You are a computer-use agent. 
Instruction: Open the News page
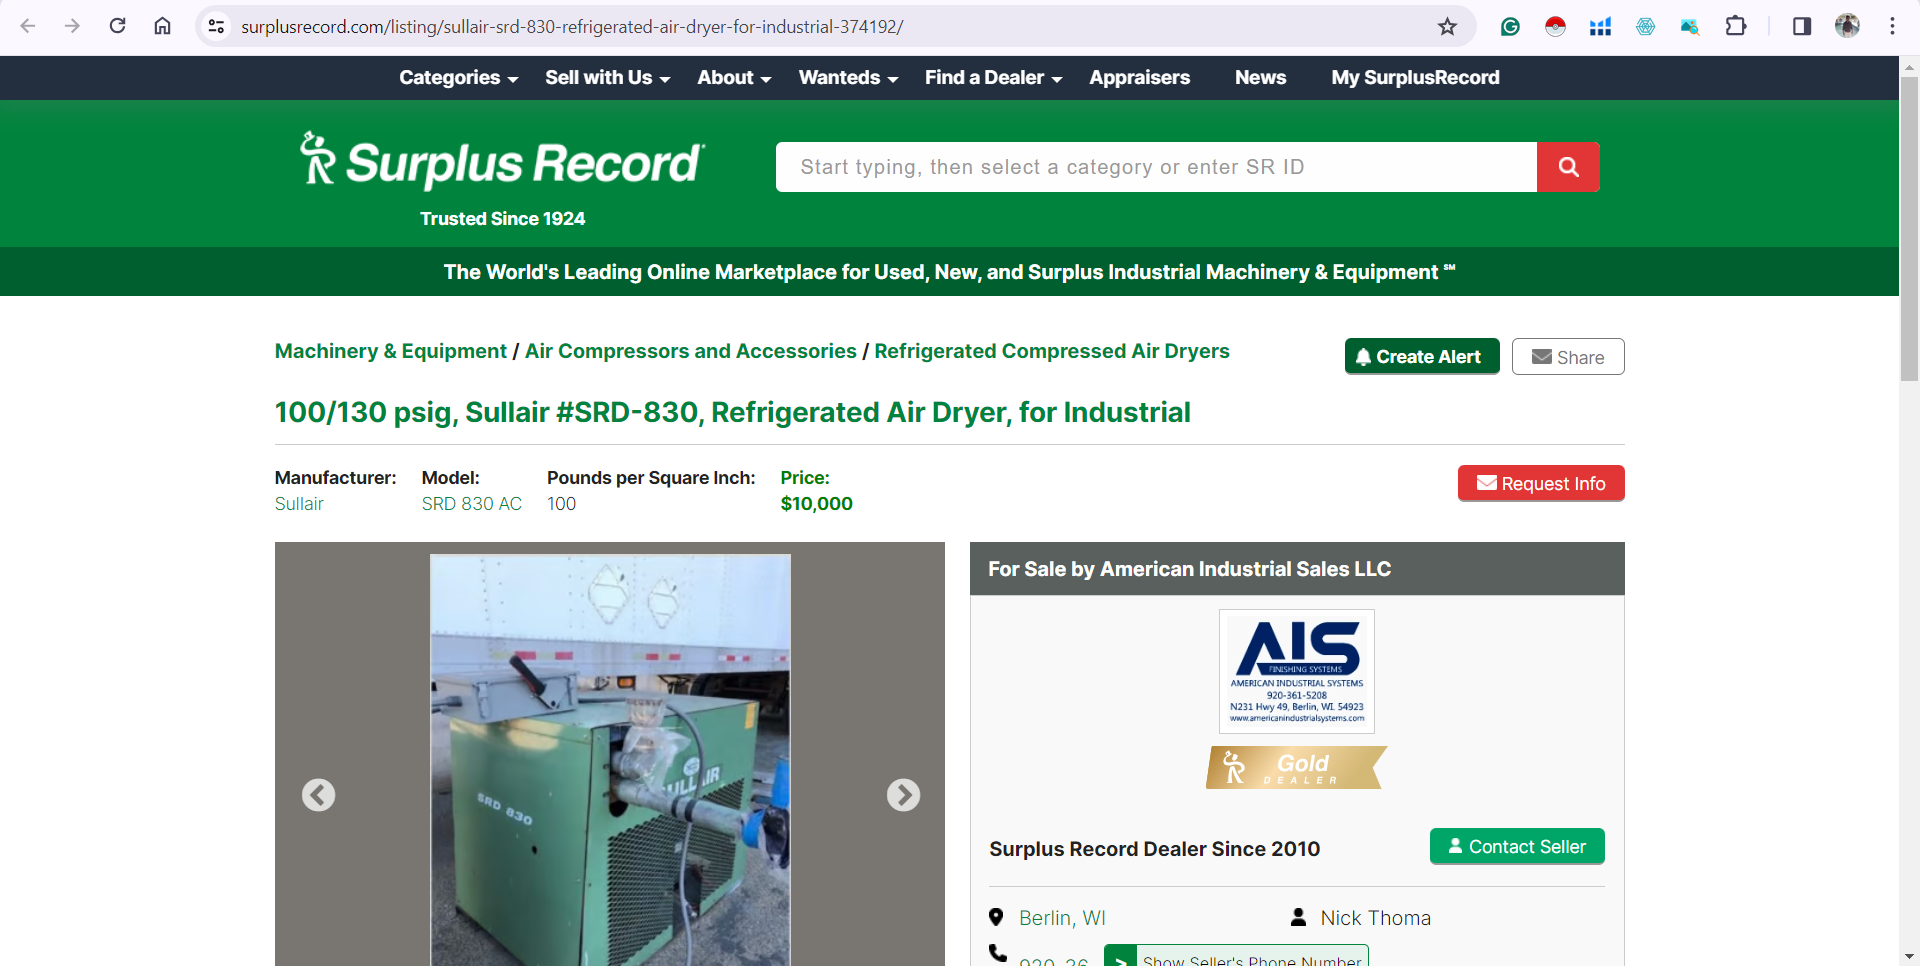pyautogui.click(x=1260, y=78)
